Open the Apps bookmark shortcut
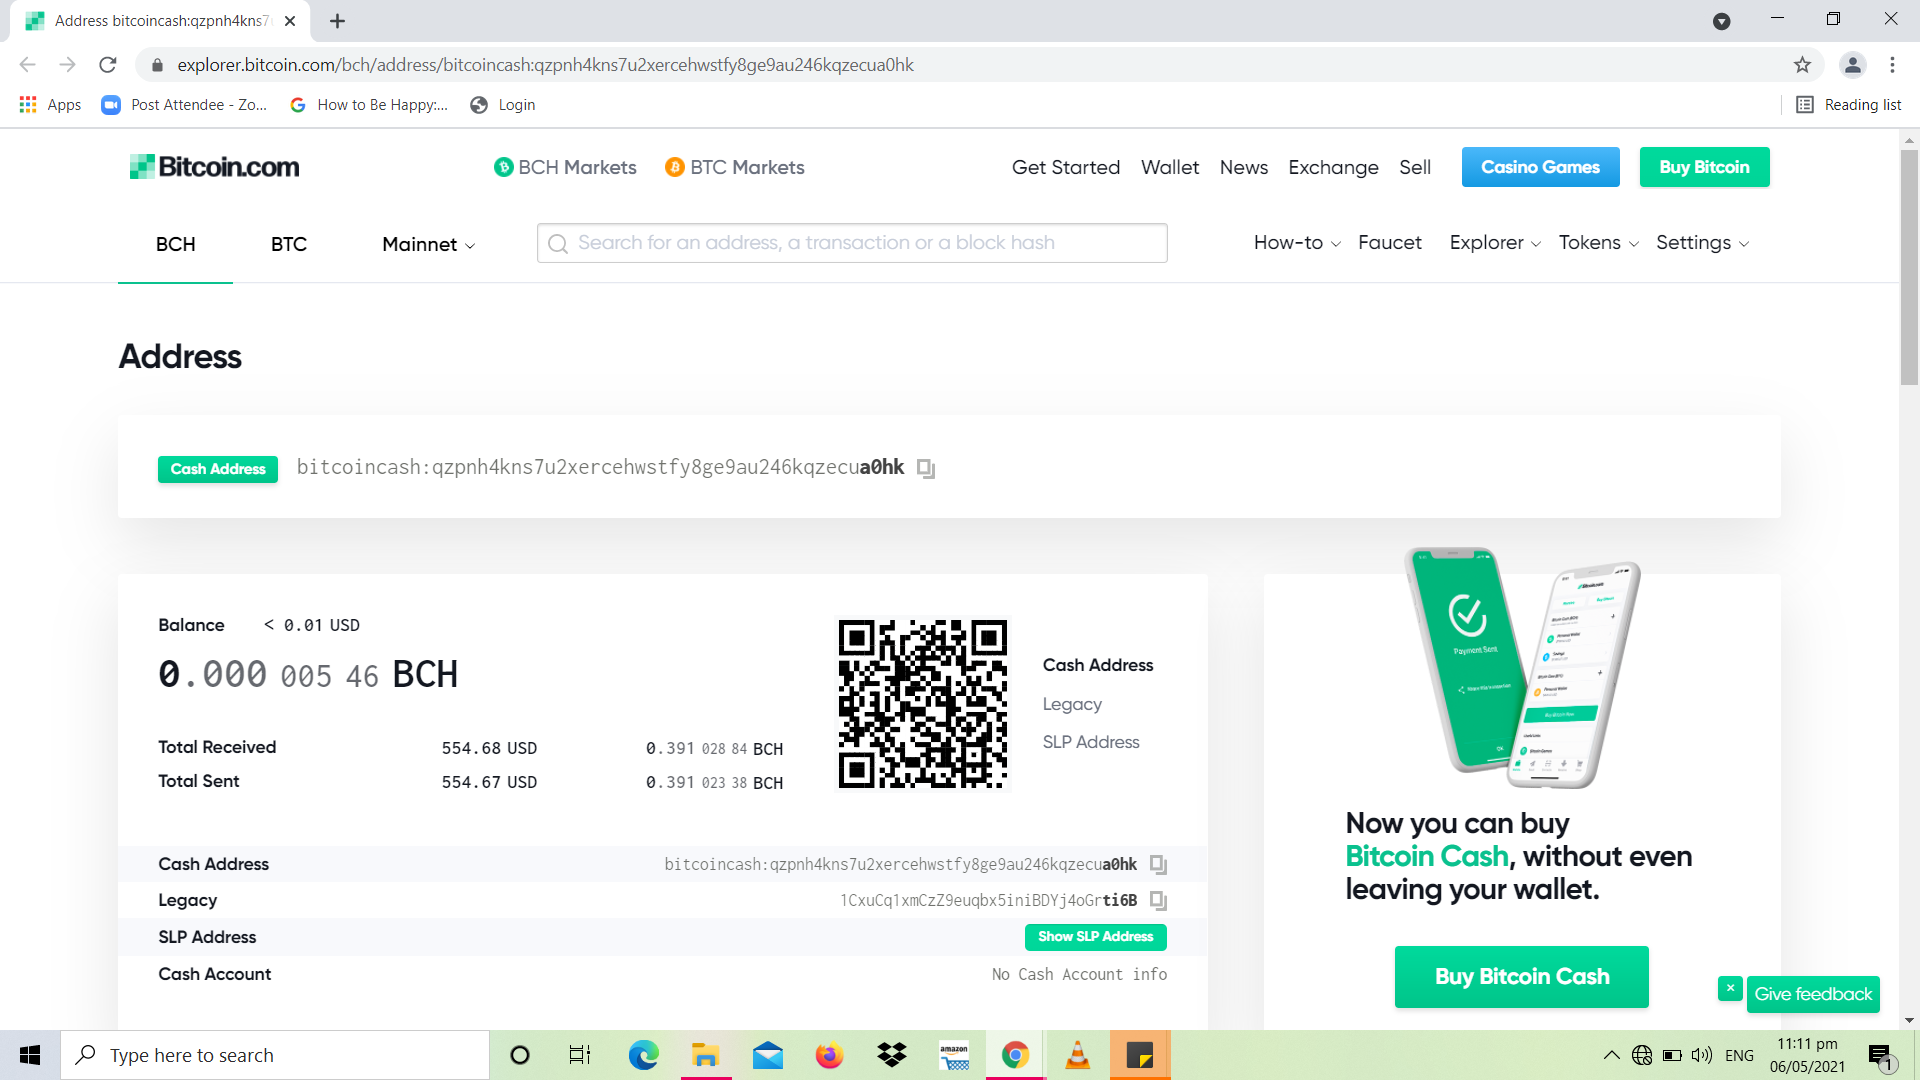Screen dimensions: 1920x1080 point(50,105)
